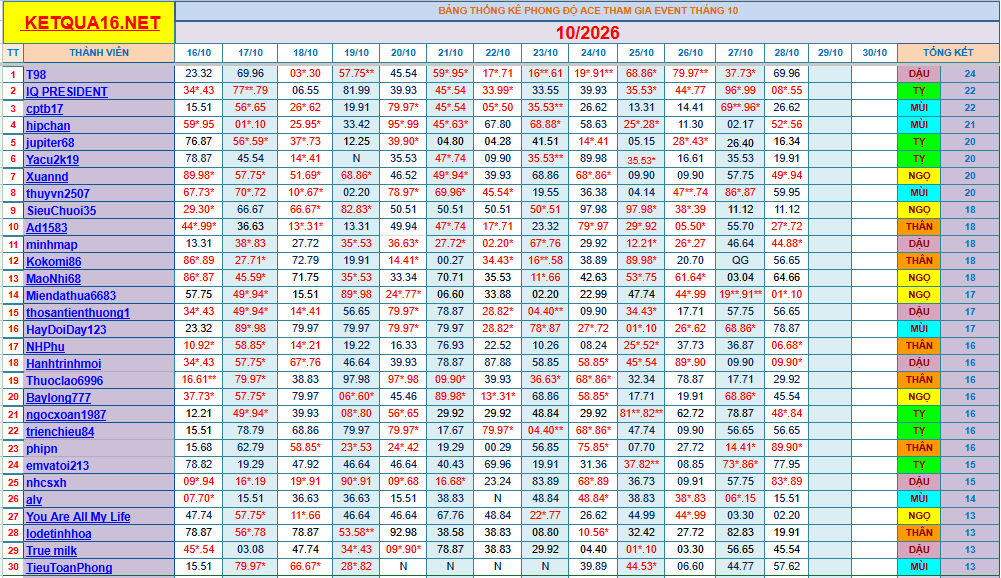Select the QG cell in Kokomi86's row

740,261
